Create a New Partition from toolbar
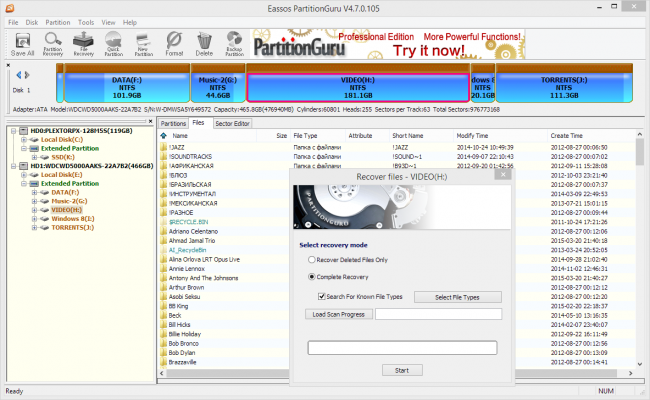This screenshot has height=400, width=650. tap(143, 44)
